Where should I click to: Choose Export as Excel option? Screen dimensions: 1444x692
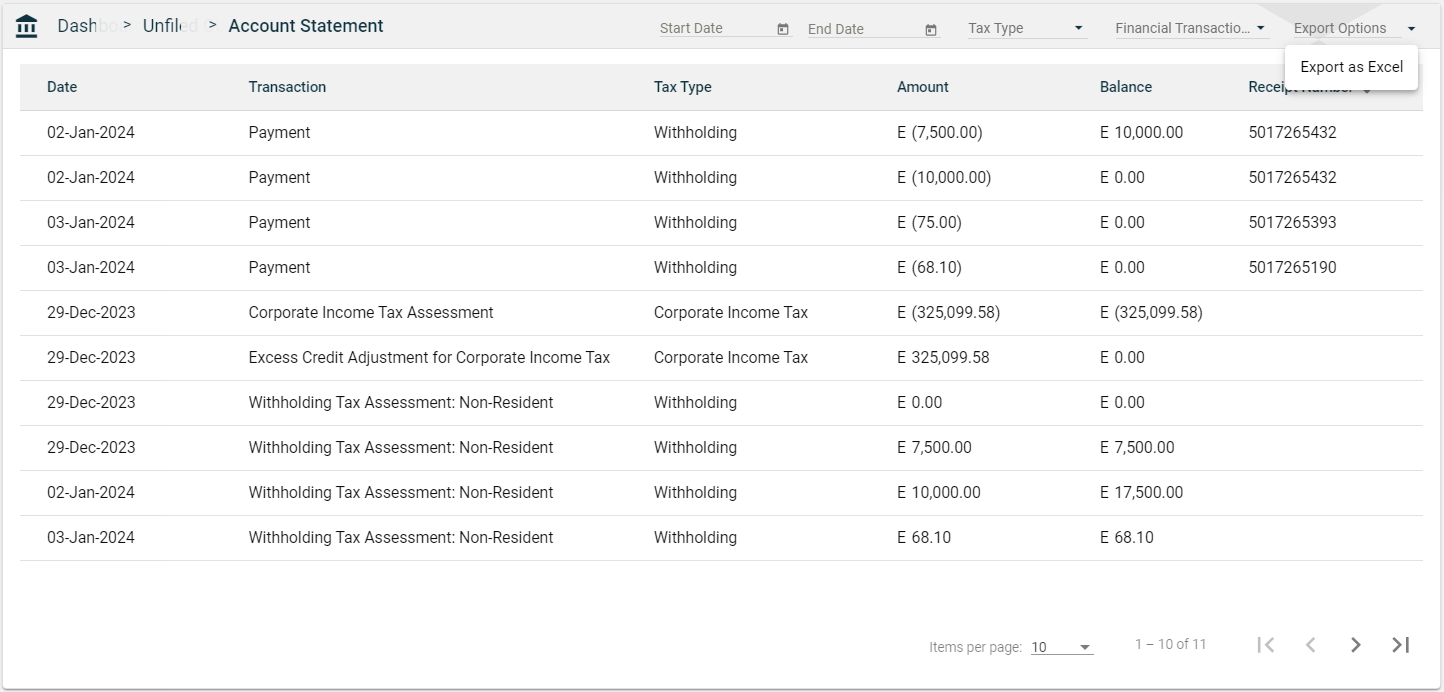[1351, 67]
